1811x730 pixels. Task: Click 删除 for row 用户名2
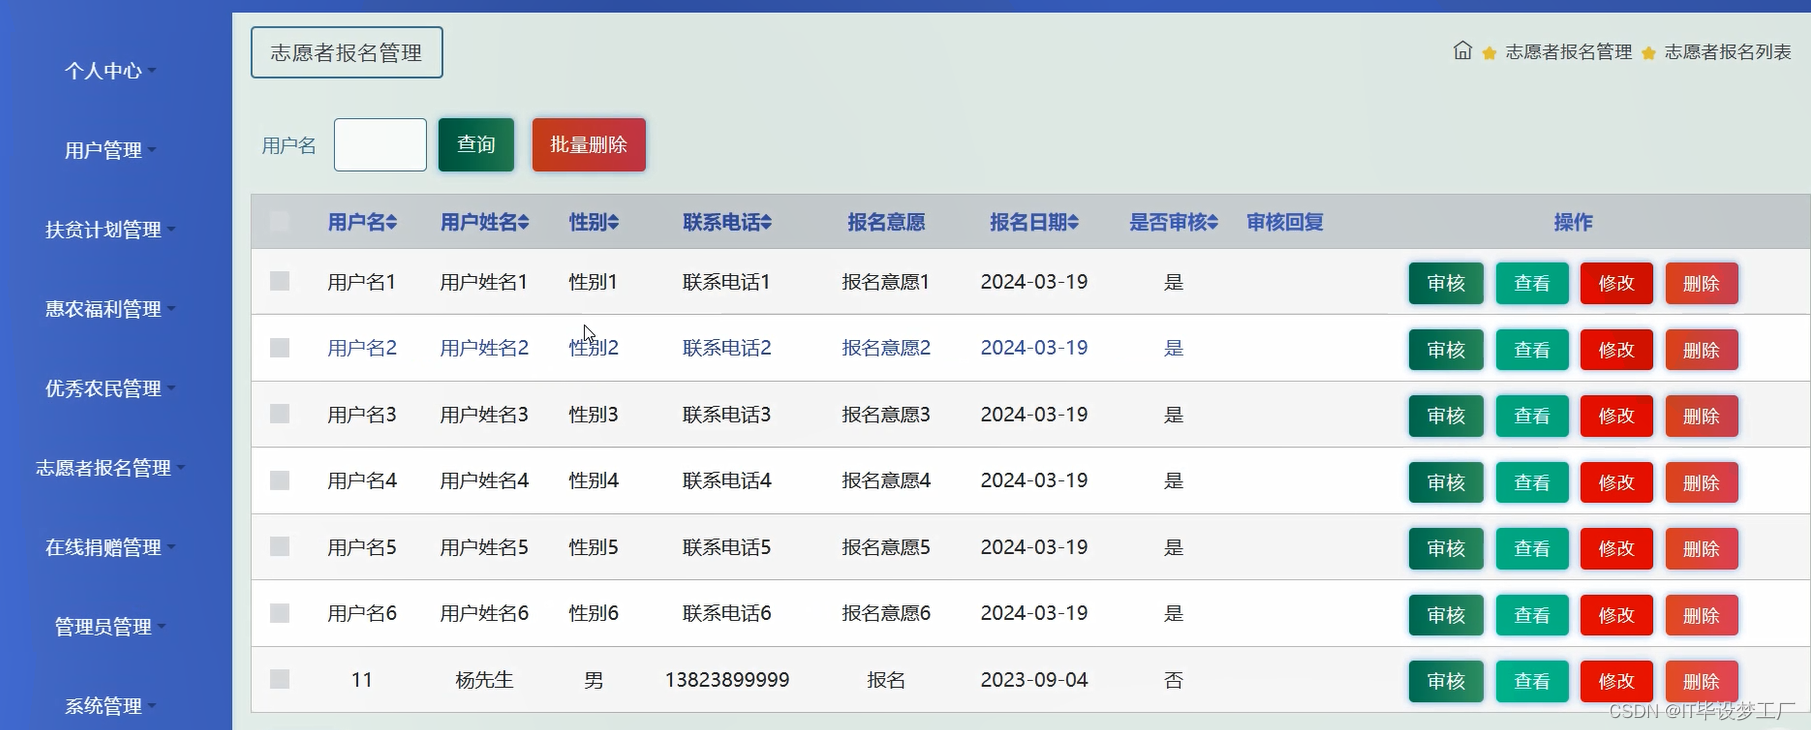1702,350
